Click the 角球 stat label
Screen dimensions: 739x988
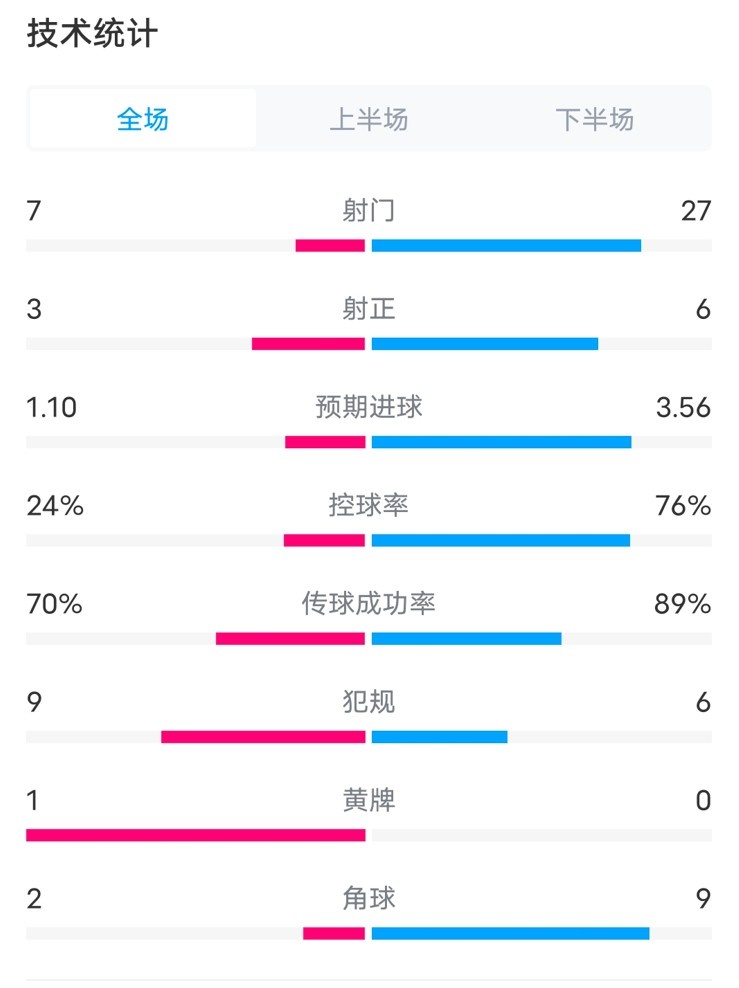coord(369,899)
